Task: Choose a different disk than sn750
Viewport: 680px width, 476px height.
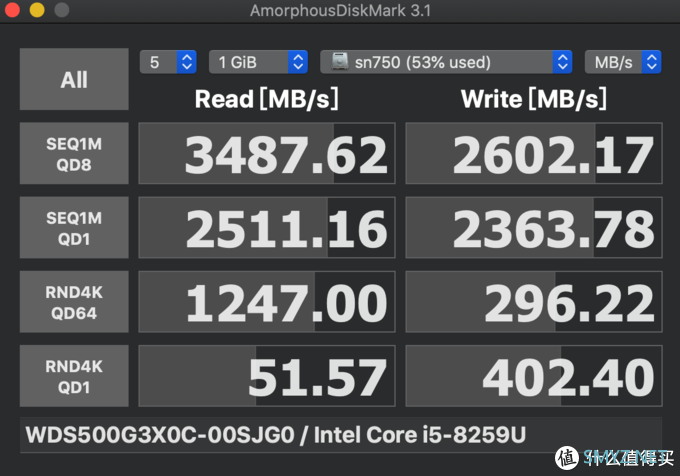Action: (x=446, y=62)
